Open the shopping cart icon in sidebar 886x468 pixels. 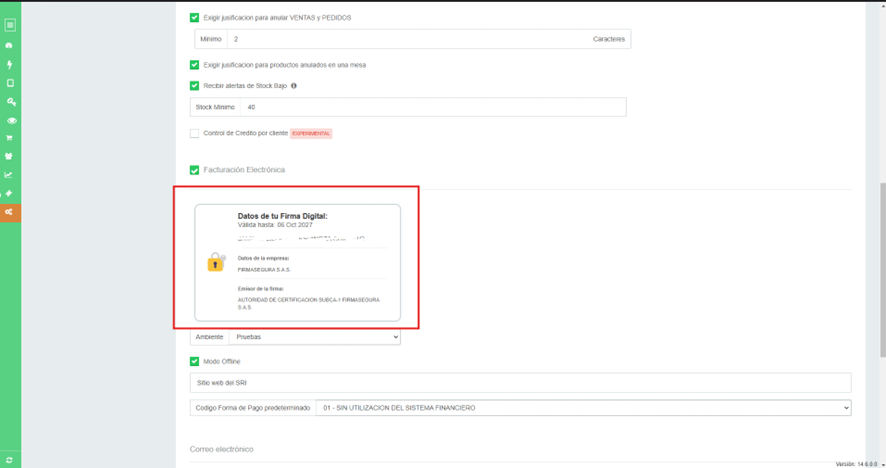click(9, 138)
